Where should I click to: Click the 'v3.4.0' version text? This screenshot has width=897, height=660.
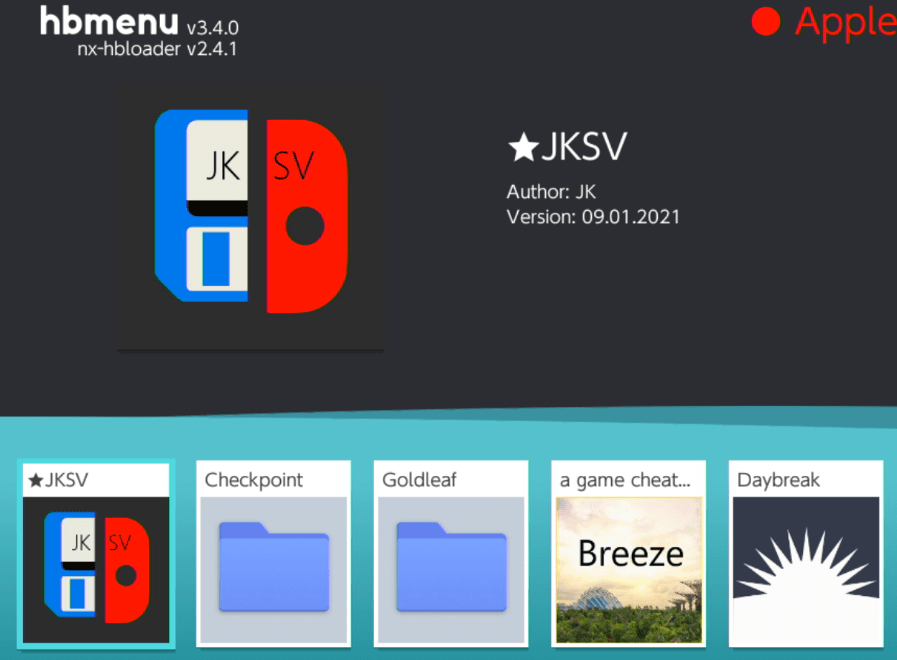212,27
